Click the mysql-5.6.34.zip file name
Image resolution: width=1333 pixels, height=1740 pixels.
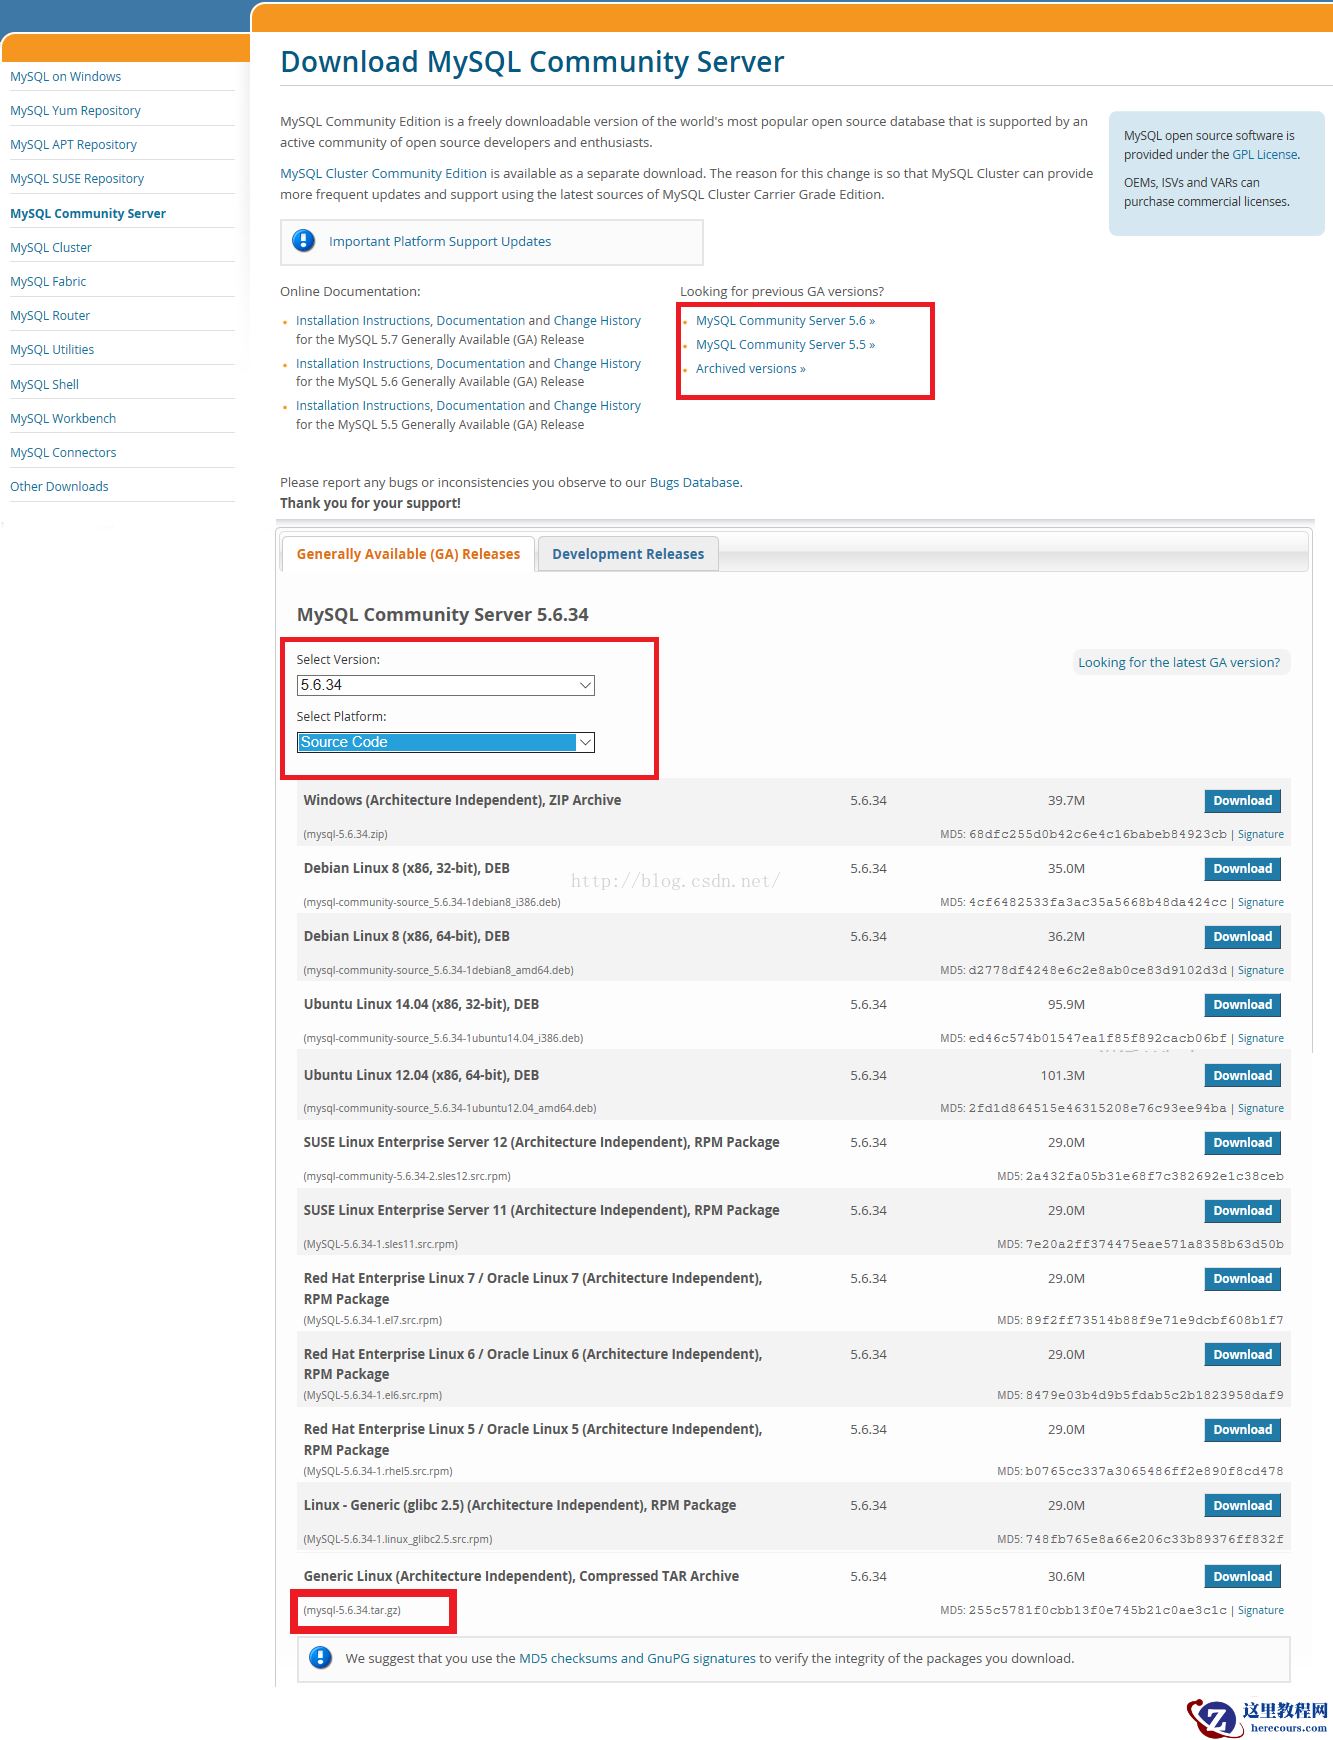(x=345, y=834)
